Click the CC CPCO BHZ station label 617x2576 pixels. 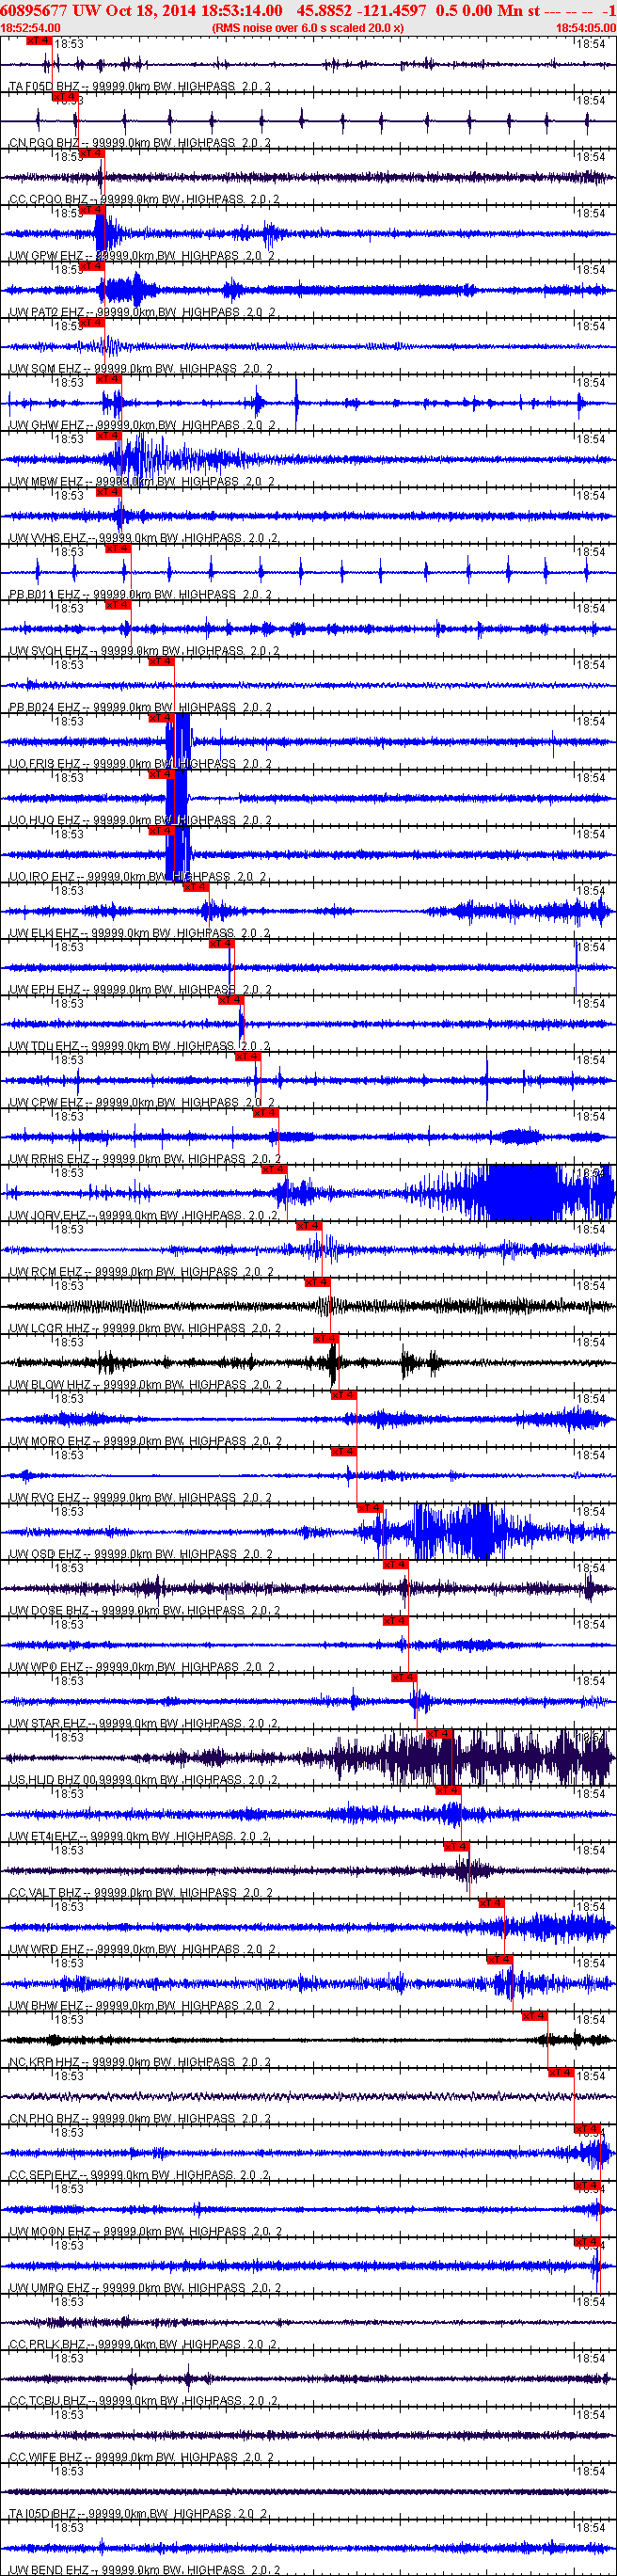[x=49, y=200]
